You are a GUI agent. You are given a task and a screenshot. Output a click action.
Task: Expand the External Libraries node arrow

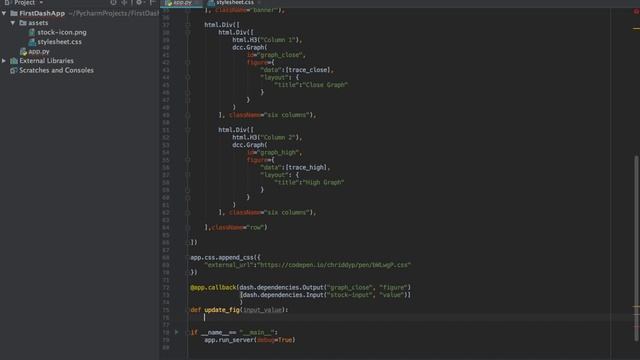4,61
